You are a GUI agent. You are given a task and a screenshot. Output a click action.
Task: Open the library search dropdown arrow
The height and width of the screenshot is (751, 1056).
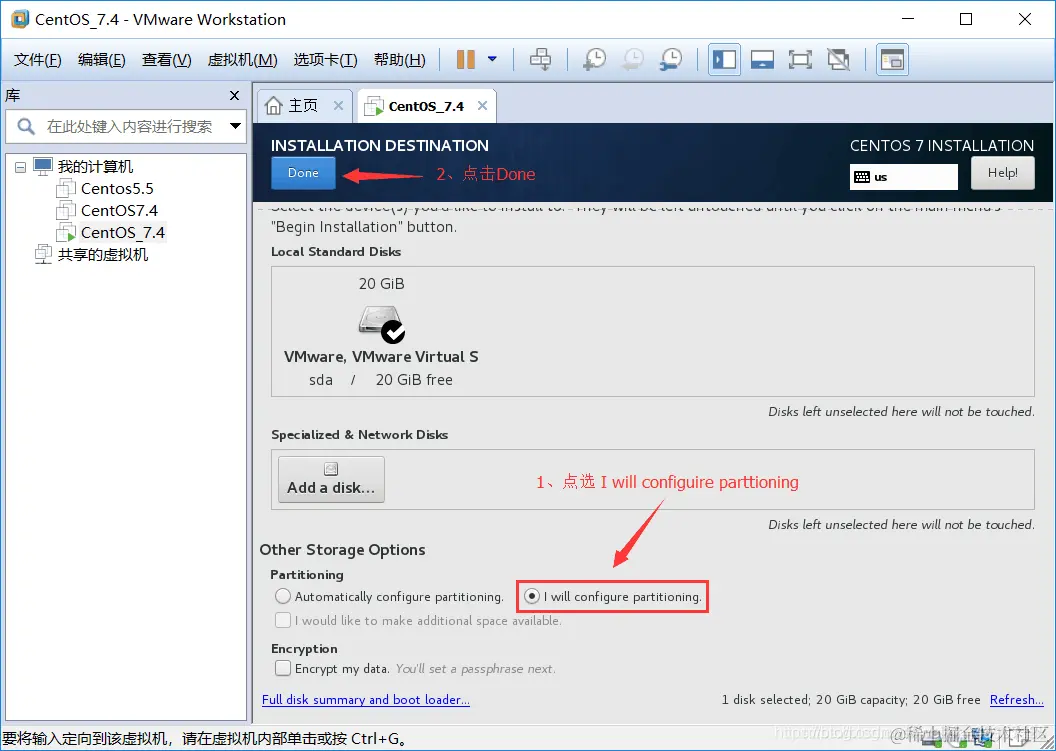235,126
